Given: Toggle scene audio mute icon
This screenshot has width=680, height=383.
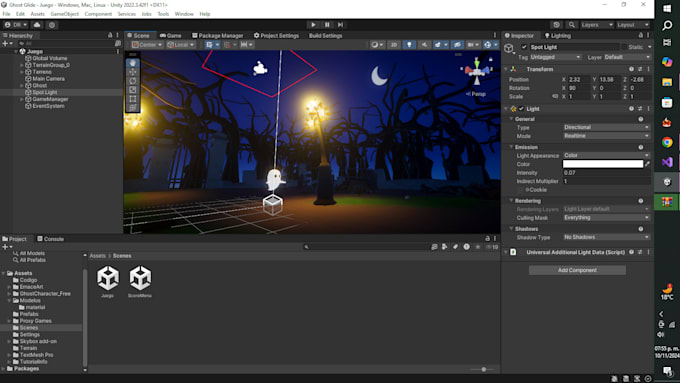Looking at the screenshot, I should pyautogui.click(x=424, y=45).
